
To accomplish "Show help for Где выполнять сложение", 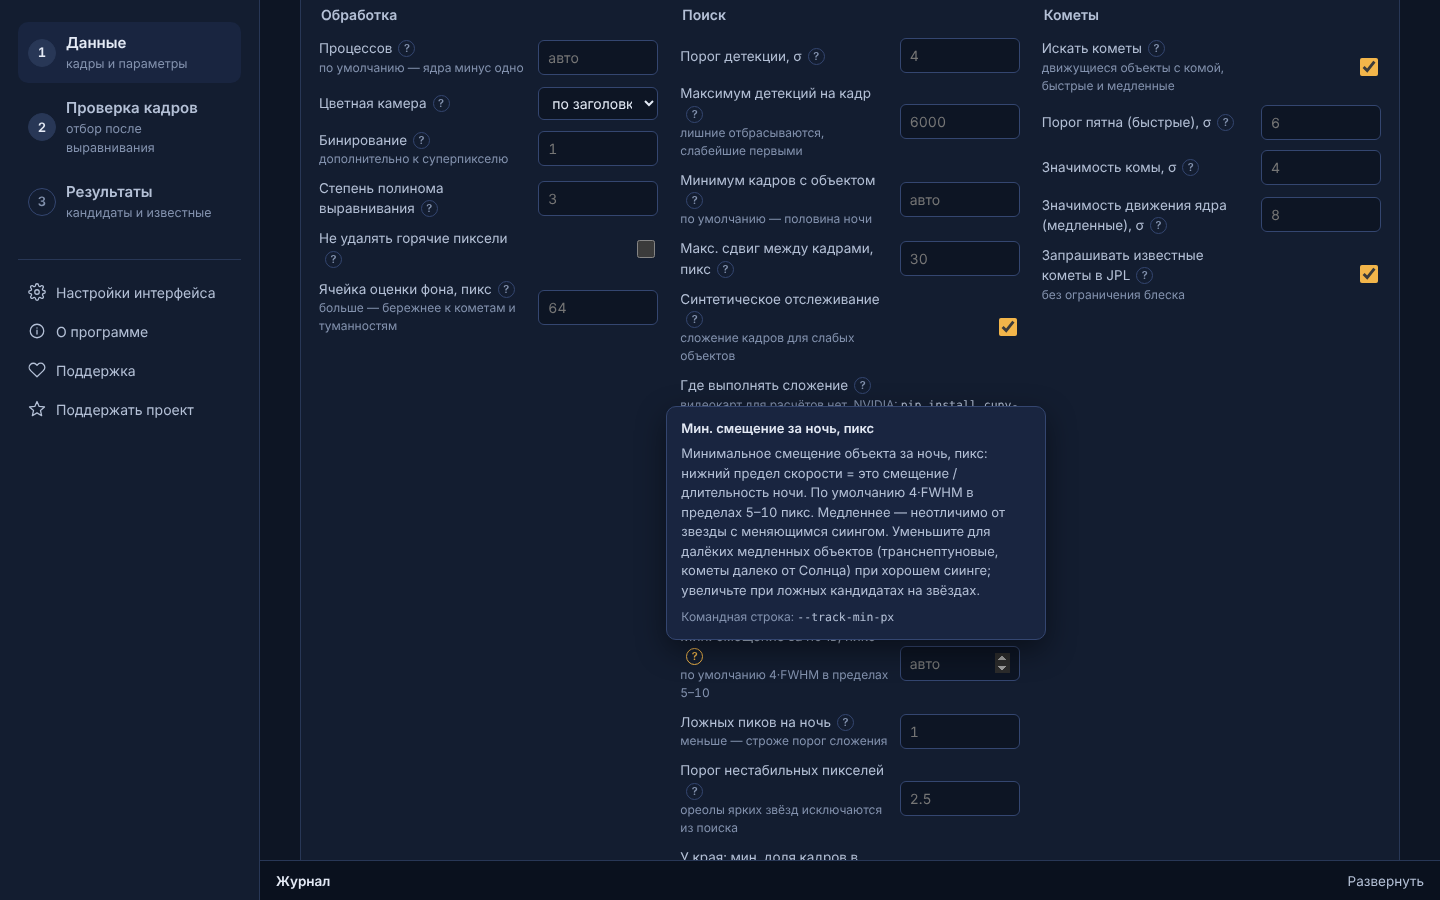I will coord(863,385).
